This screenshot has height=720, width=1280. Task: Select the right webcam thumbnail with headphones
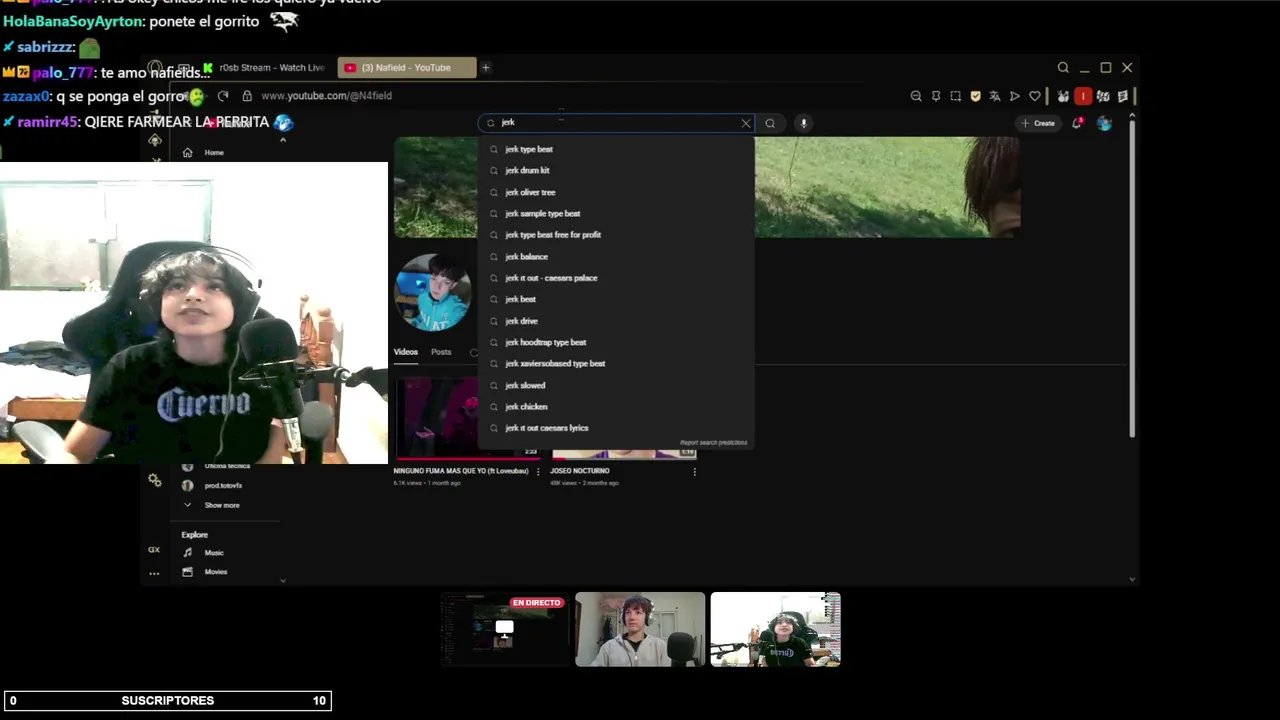[x=775, y=629]
